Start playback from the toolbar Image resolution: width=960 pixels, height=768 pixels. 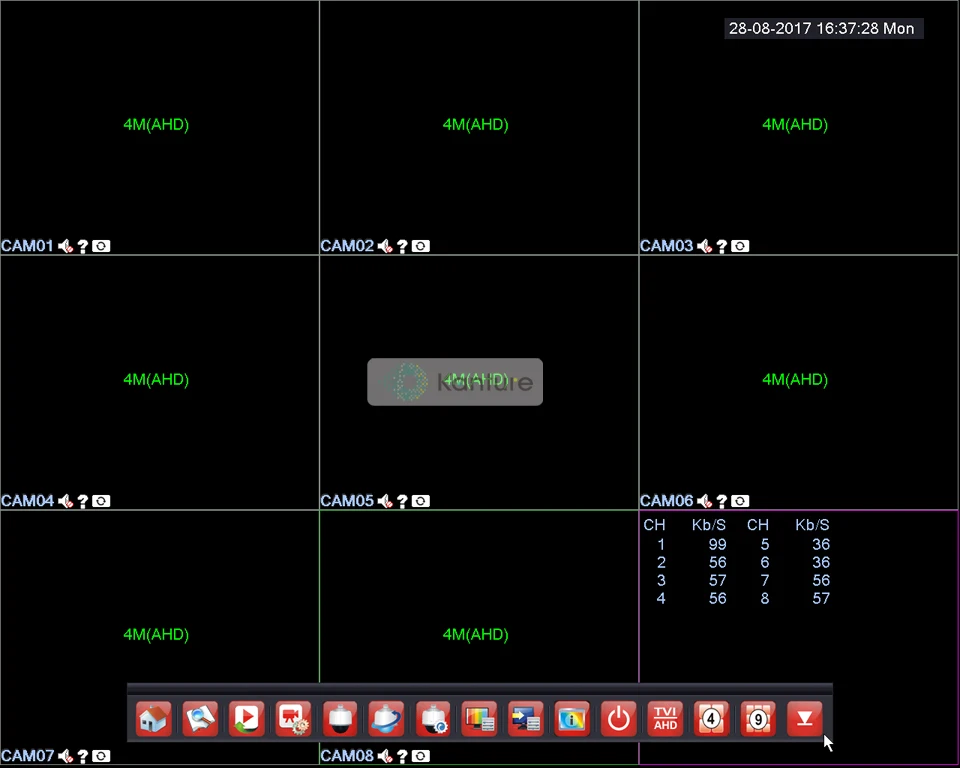point(247,718)
